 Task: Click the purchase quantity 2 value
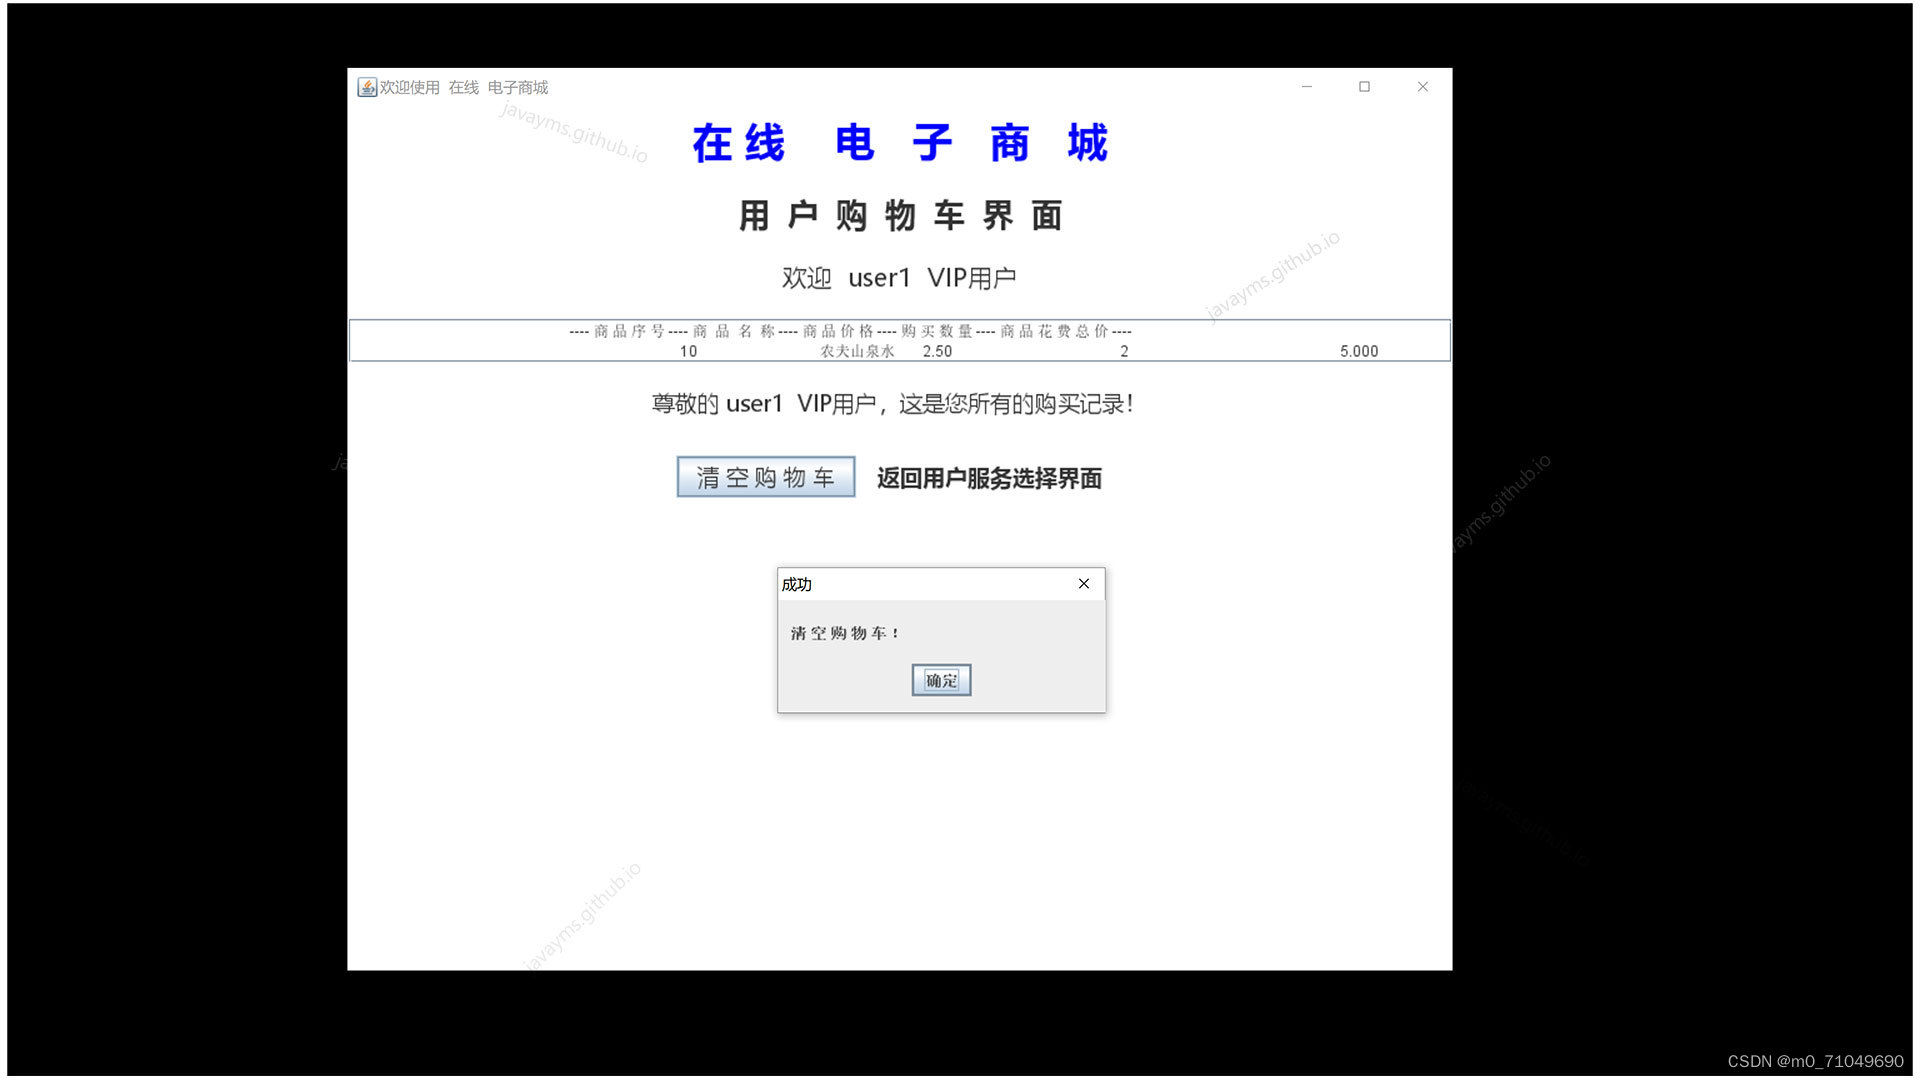[x=1124, y=351]
